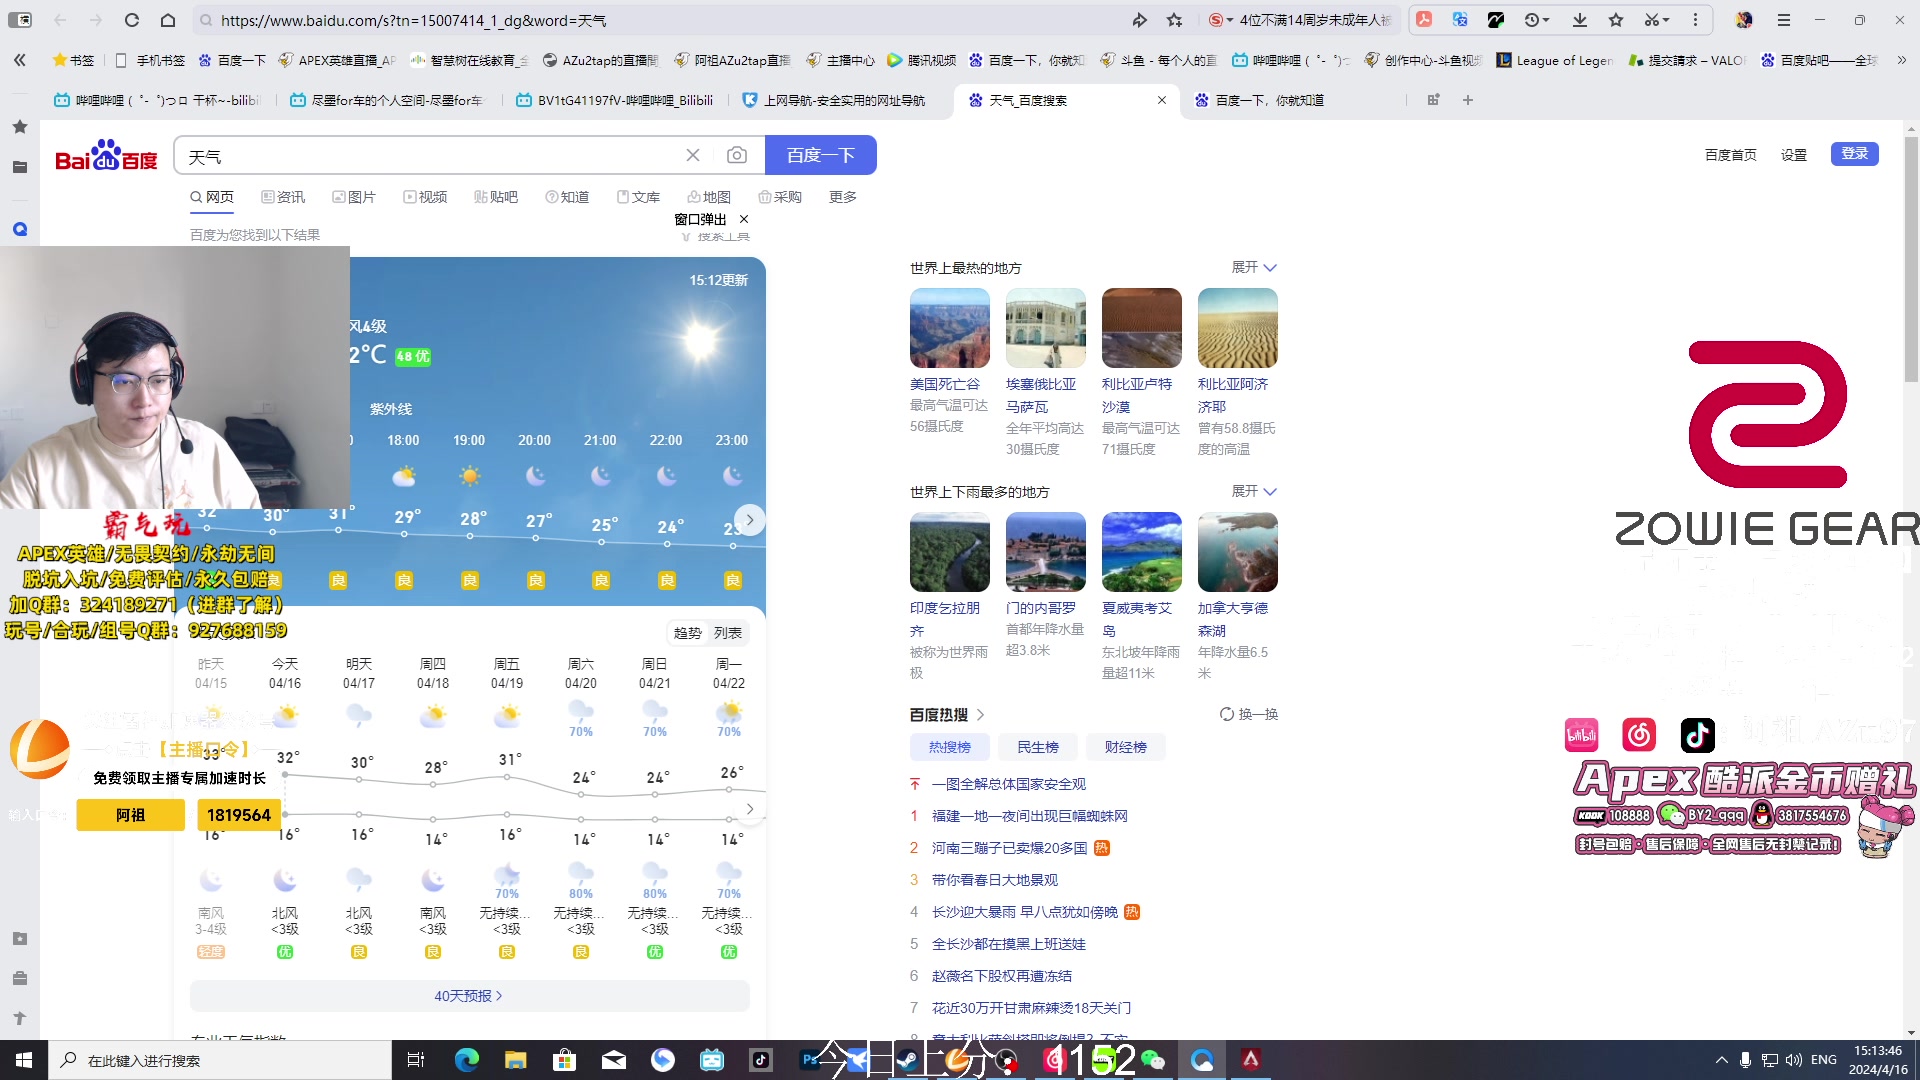Select the 视频 search tab

[425, 197]
